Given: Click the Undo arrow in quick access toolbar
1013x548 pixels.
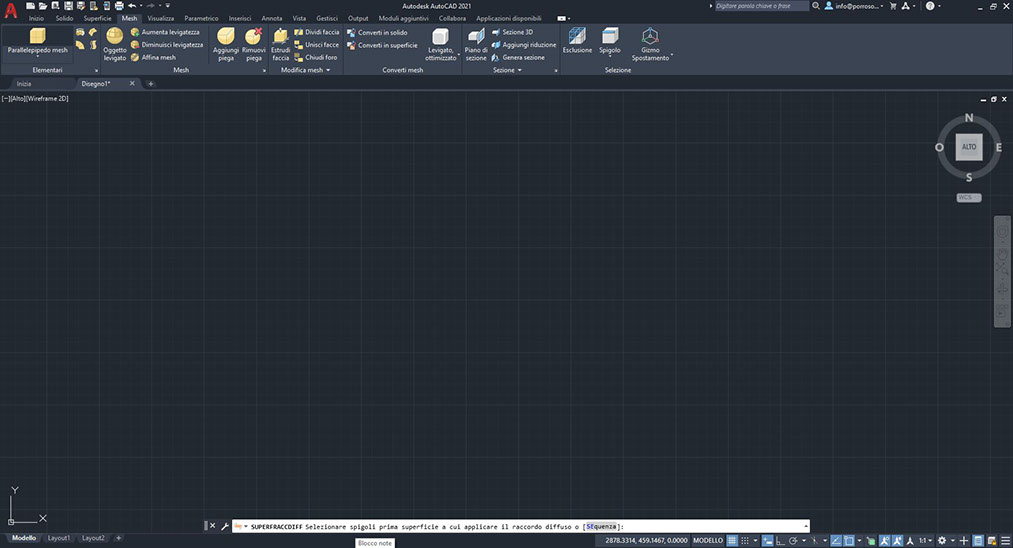Looking at the screenshot, I should pos(132,6).
